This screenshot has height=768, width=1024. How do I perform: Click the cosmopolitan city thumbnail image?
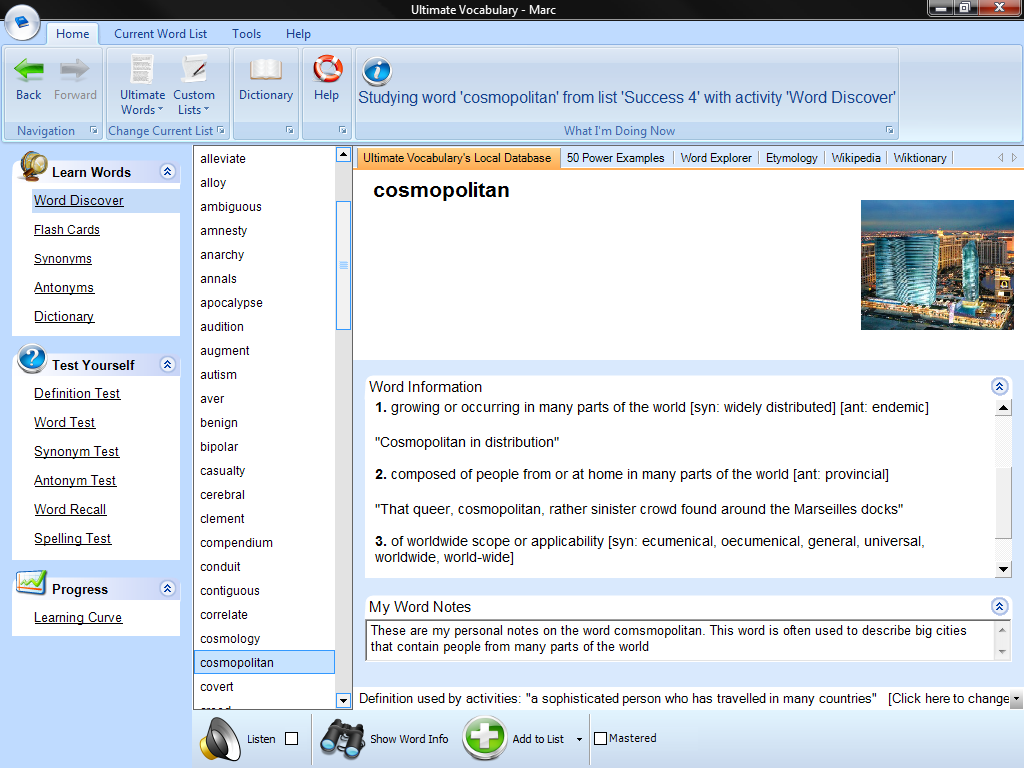937,264
